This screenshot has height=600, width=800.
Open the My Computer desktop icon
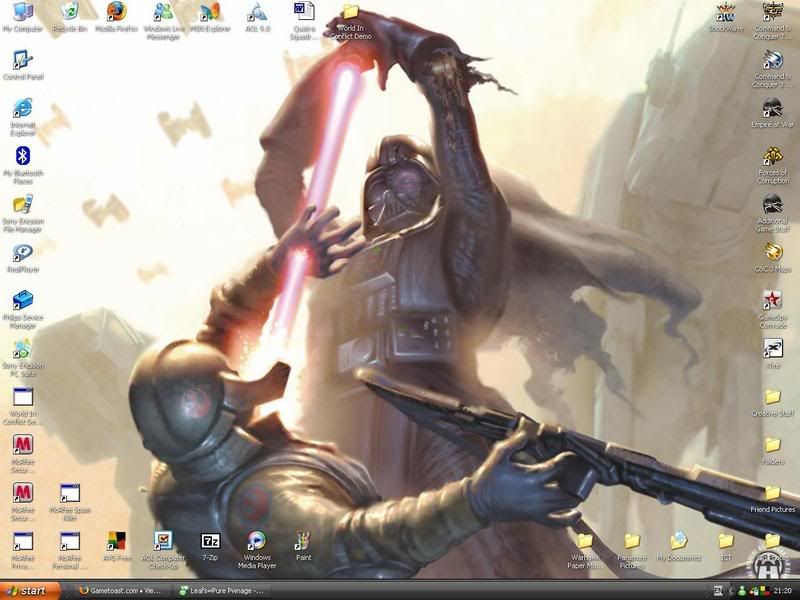point(22,17)
